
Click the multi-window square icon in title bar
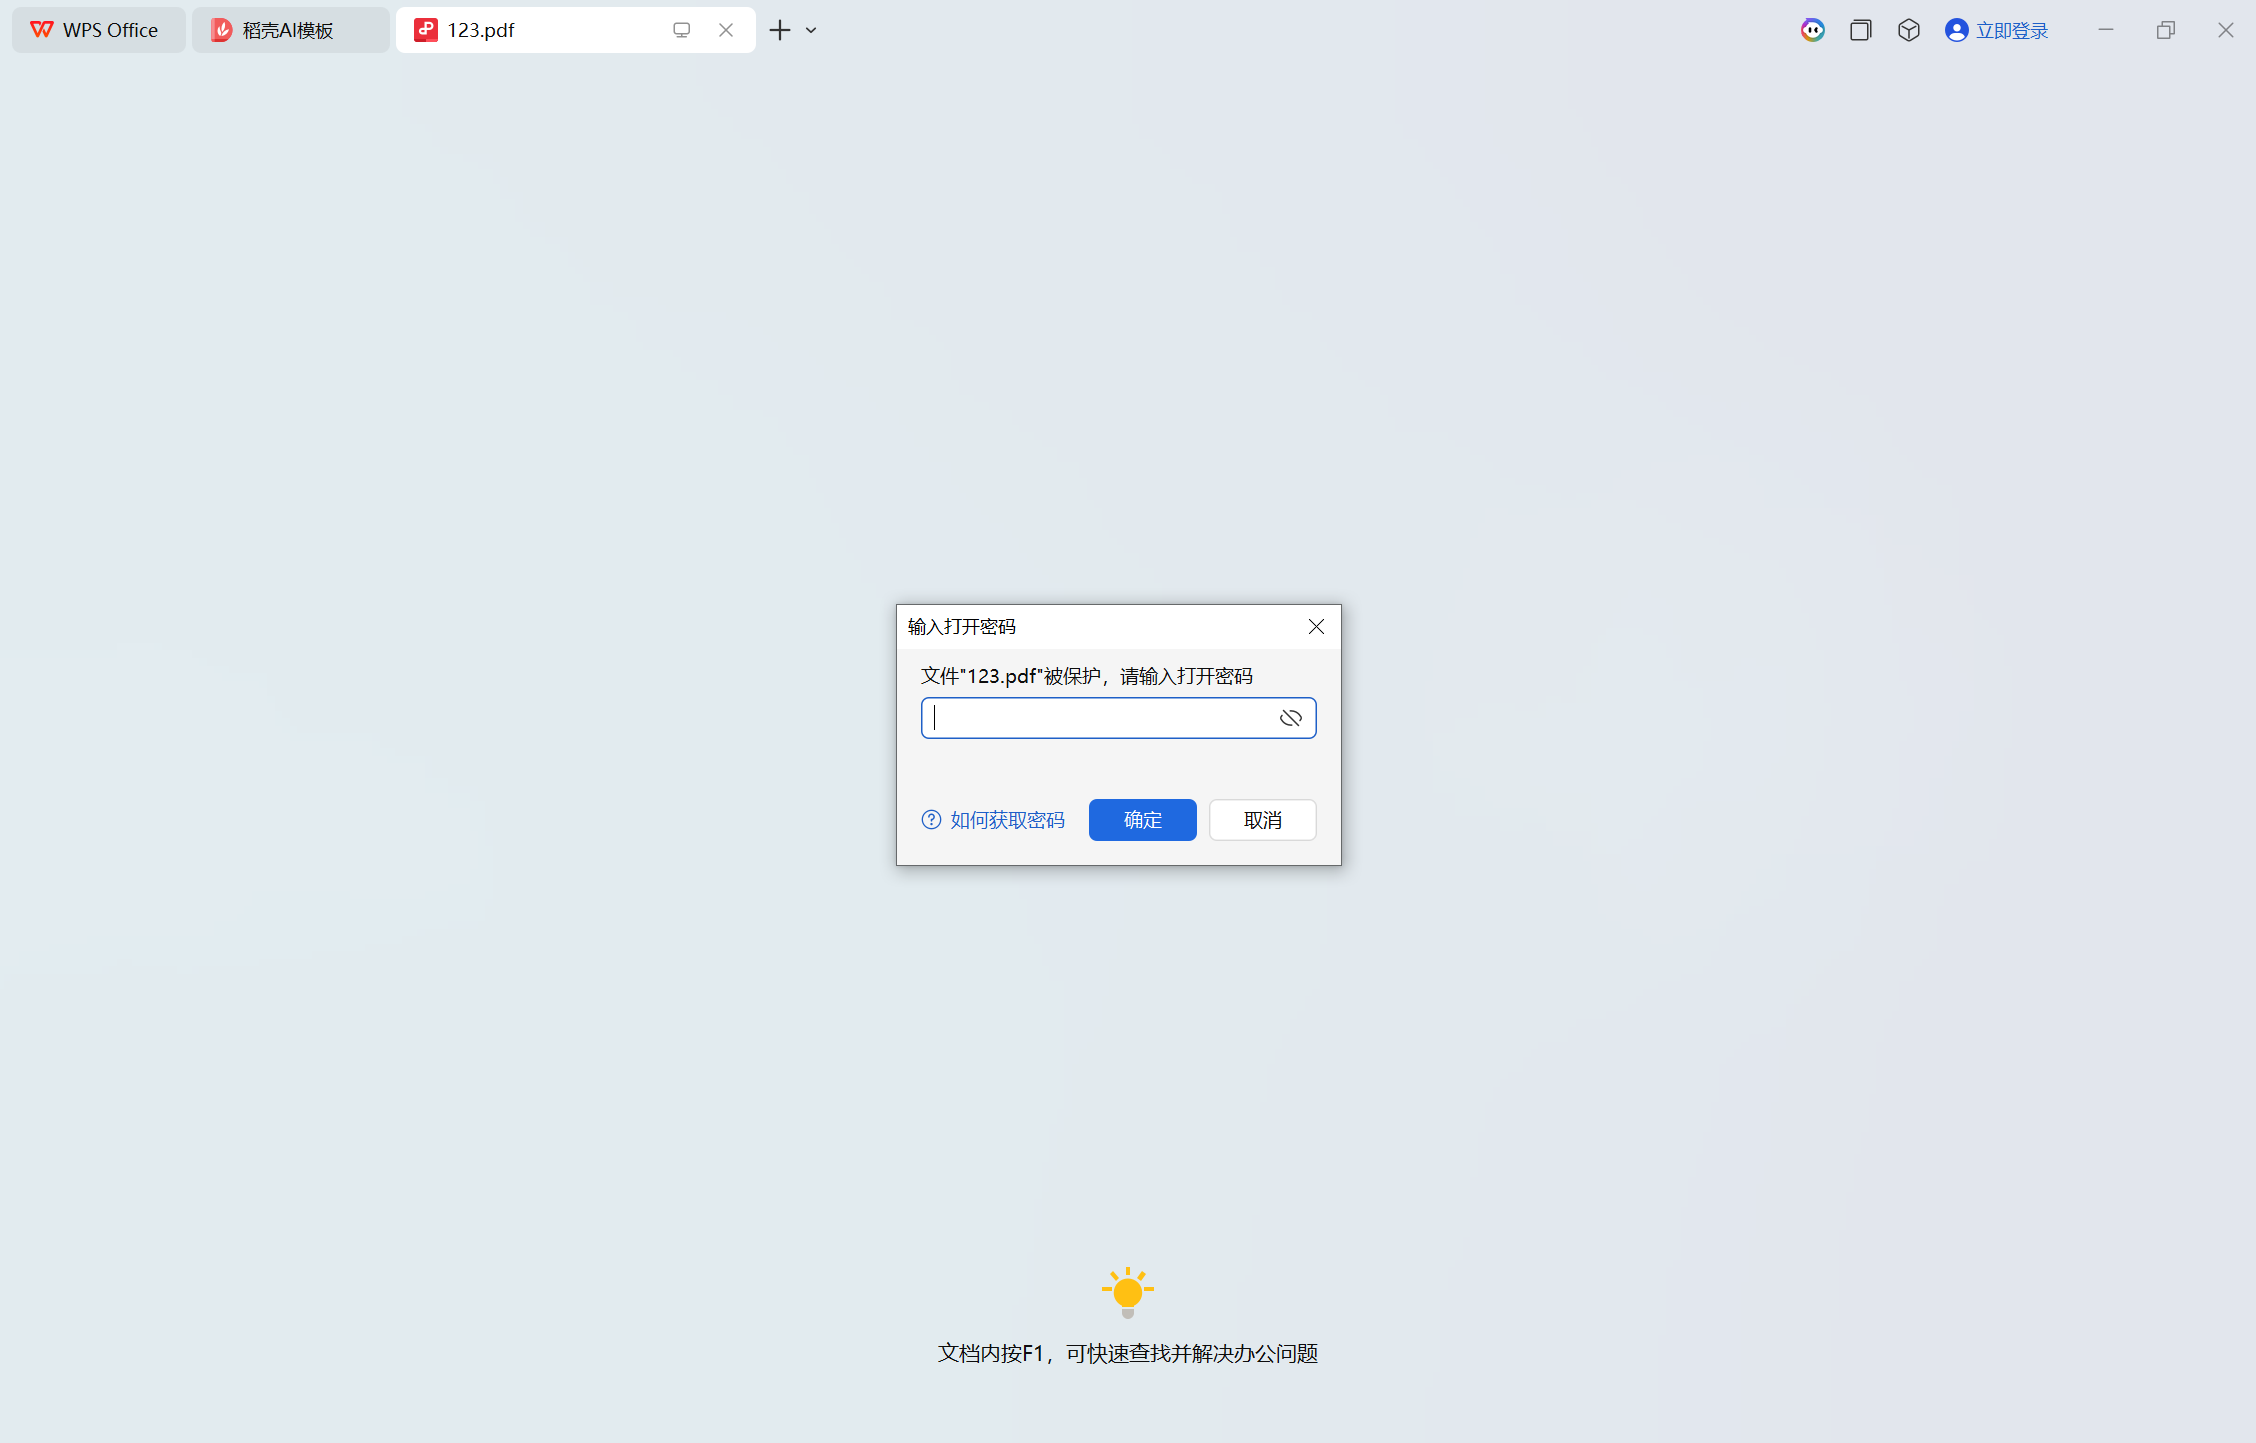[x=1860, y=30]
